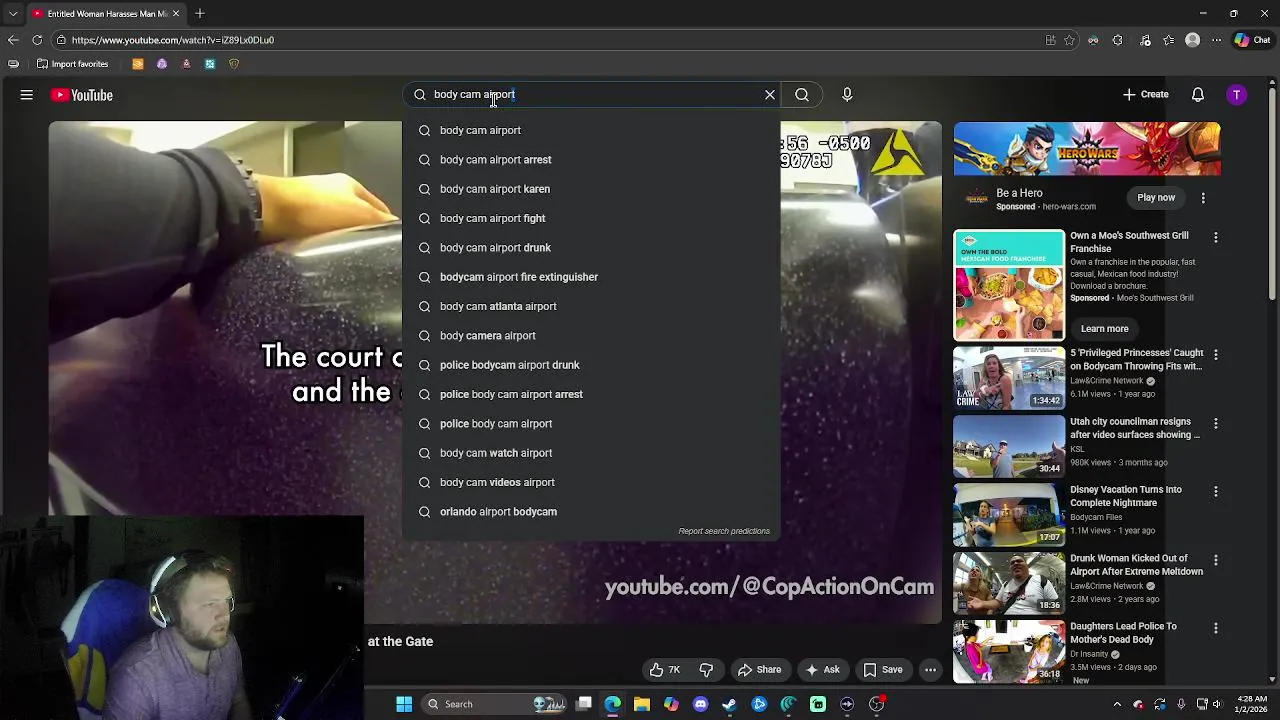Screen dimensions: 1280x720
Task: Close the Entitled Woman Harasses tab
Action: [x=176, y=14]
